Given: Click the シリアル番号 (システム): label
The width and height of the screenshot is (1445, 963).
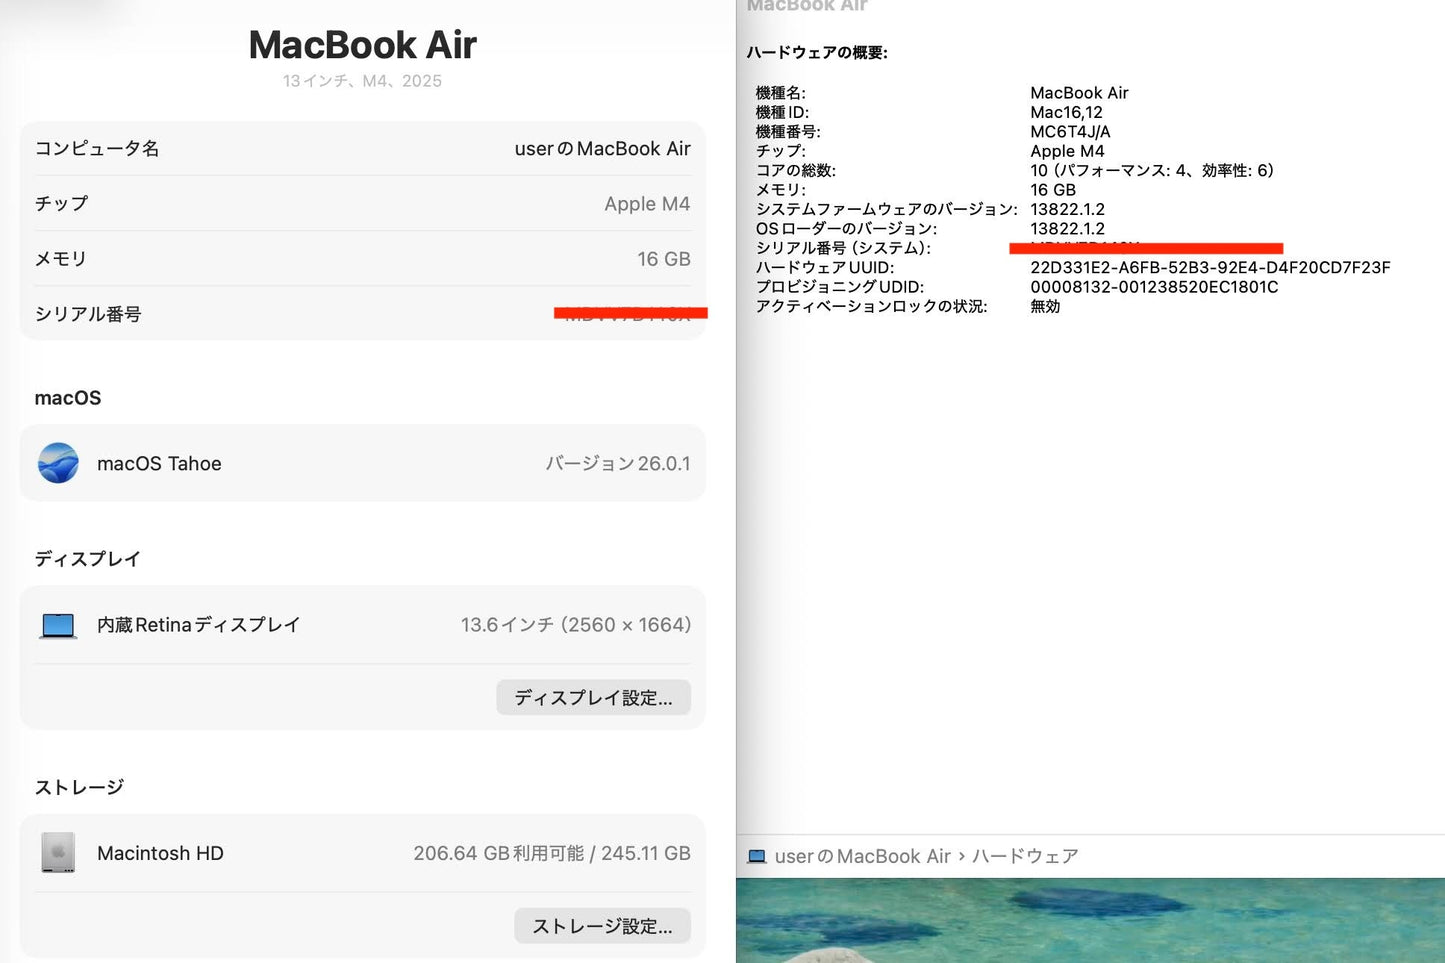Looking at the screenshot, I should [x=843, y=248].
